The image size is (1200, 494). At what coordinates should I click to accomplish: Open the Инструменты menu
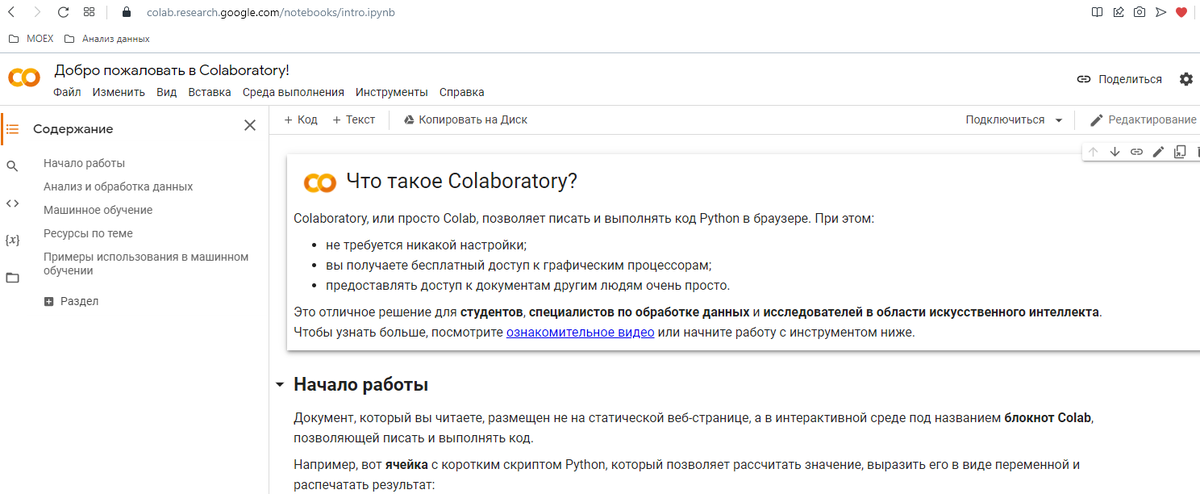coord(392,92)
